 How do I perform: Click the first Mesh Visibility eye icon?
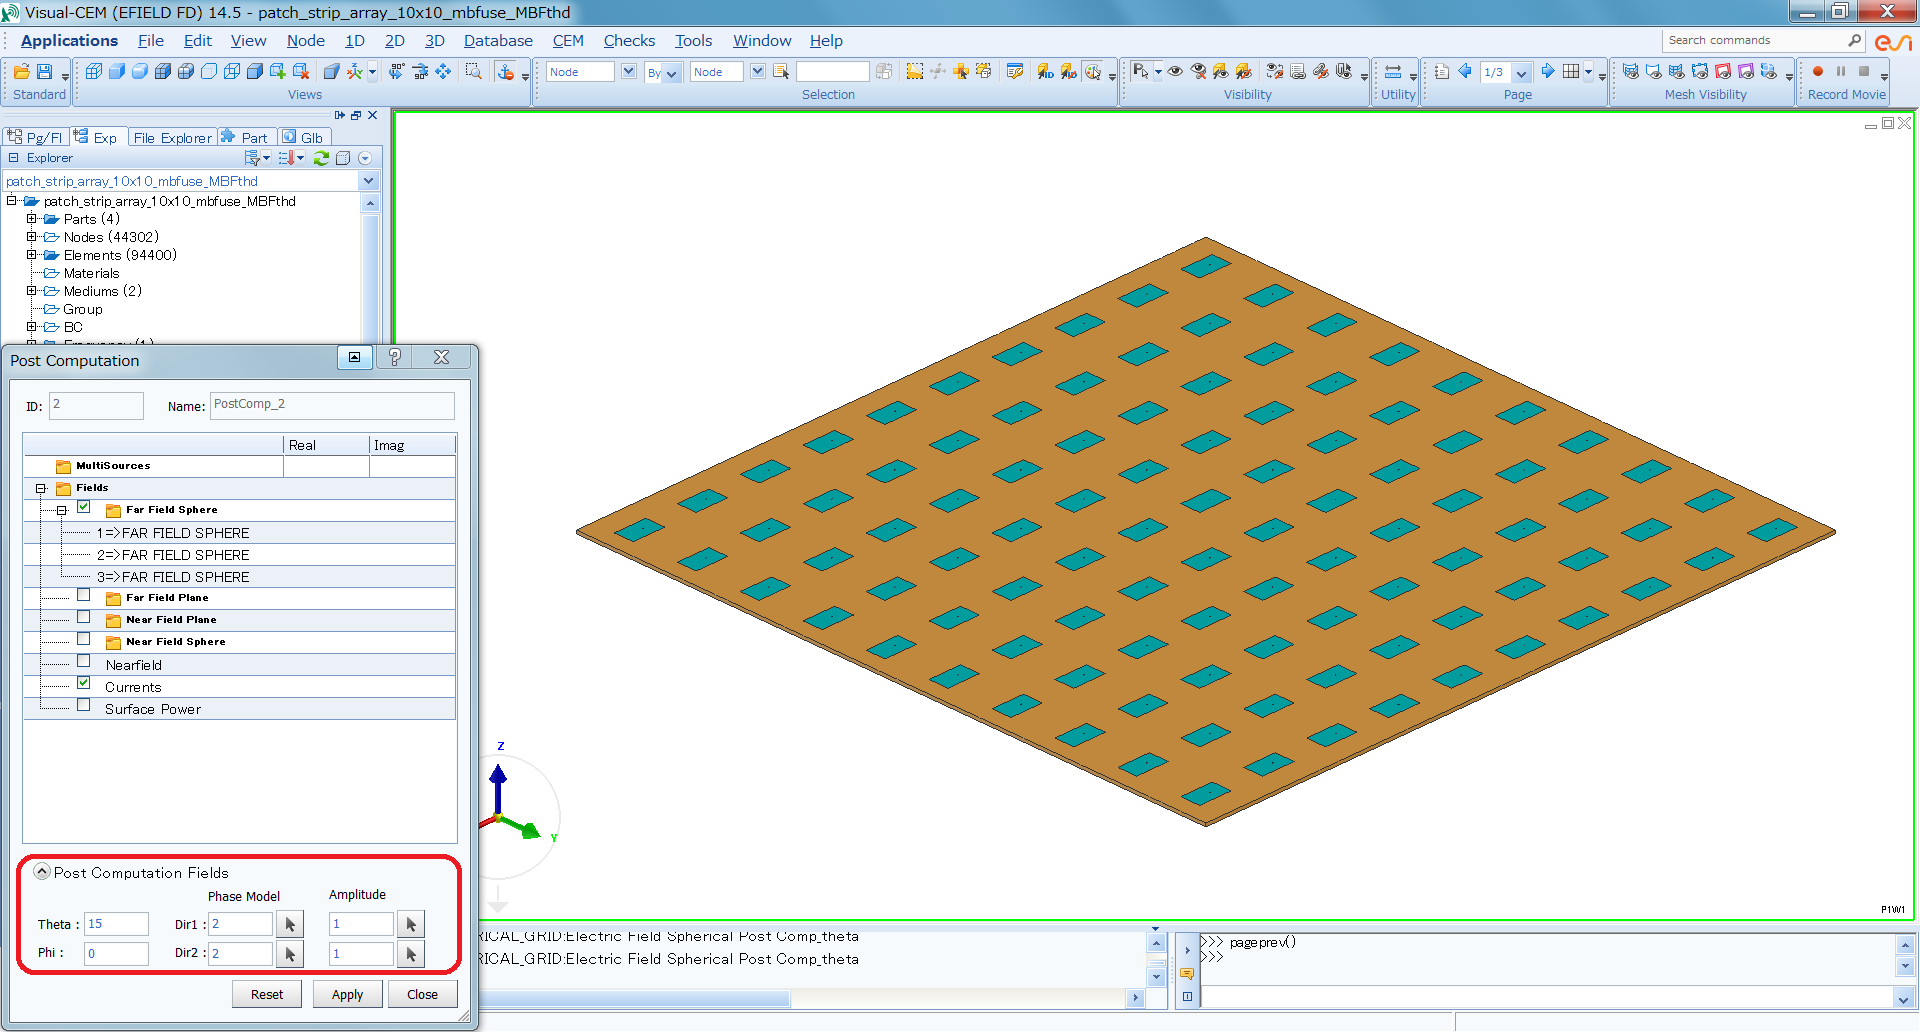click(x=1631, y=71)
